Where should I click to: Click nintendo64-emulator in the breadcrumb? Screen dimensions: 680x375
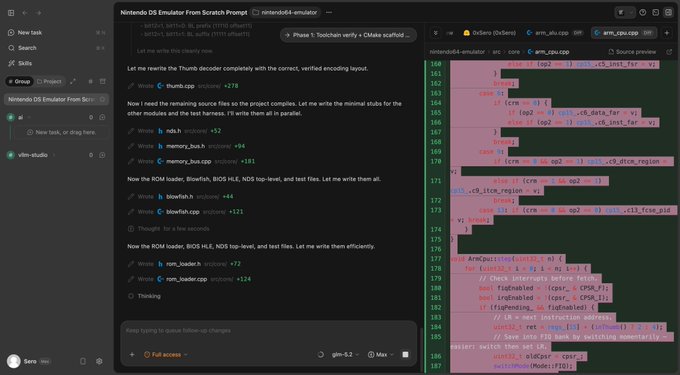coord(457,52)
